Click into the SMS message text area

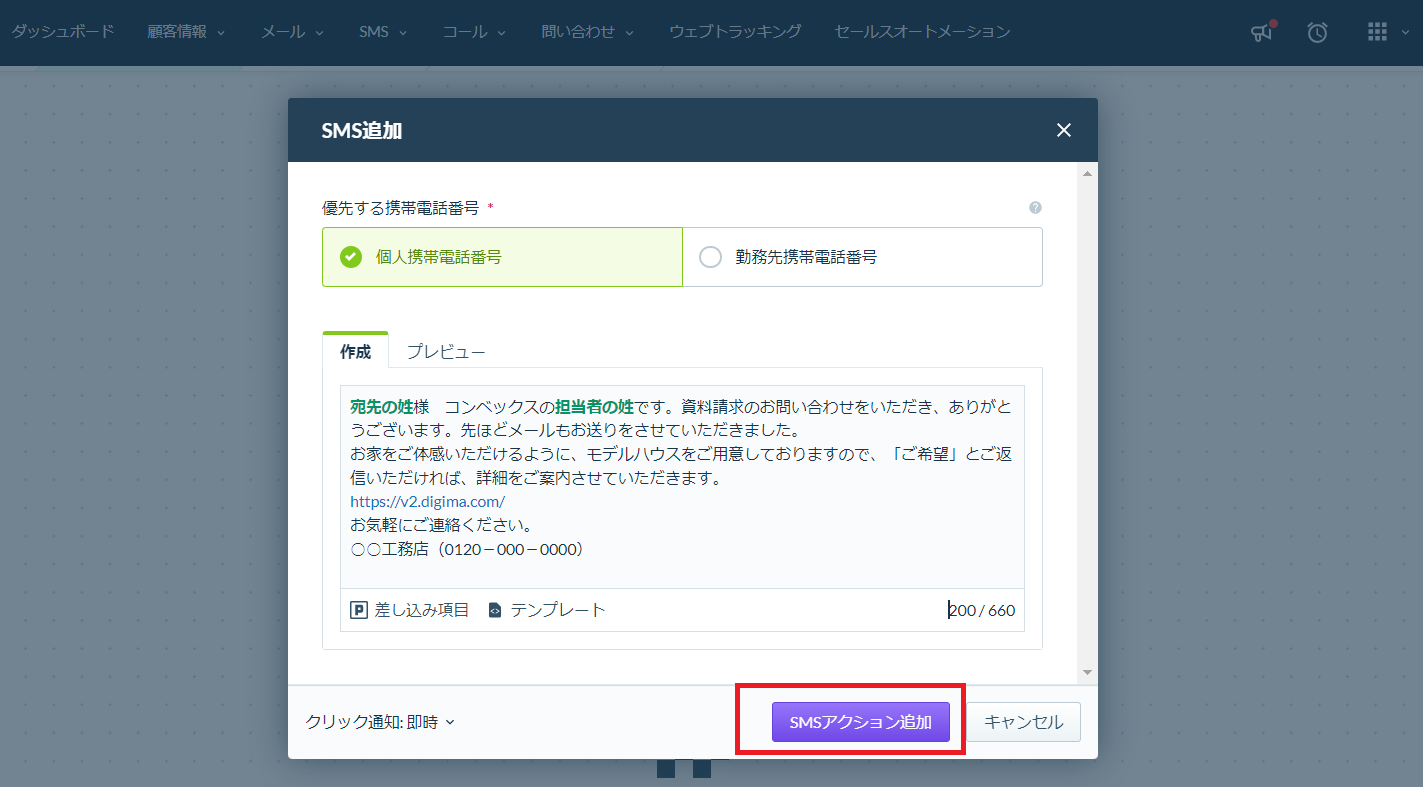tap(682, 486)
